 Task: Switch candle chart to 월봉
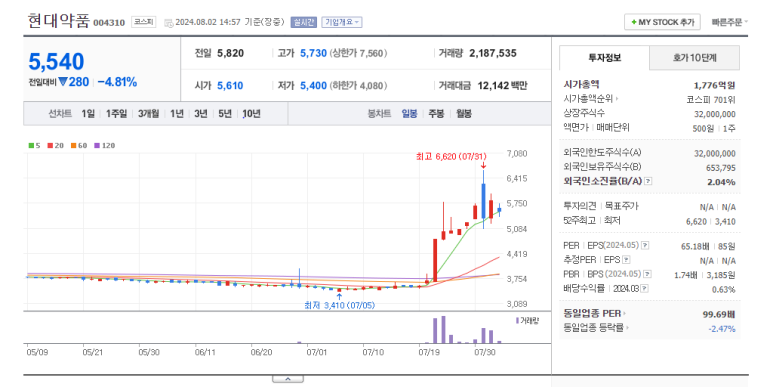[x=463, y=114]
